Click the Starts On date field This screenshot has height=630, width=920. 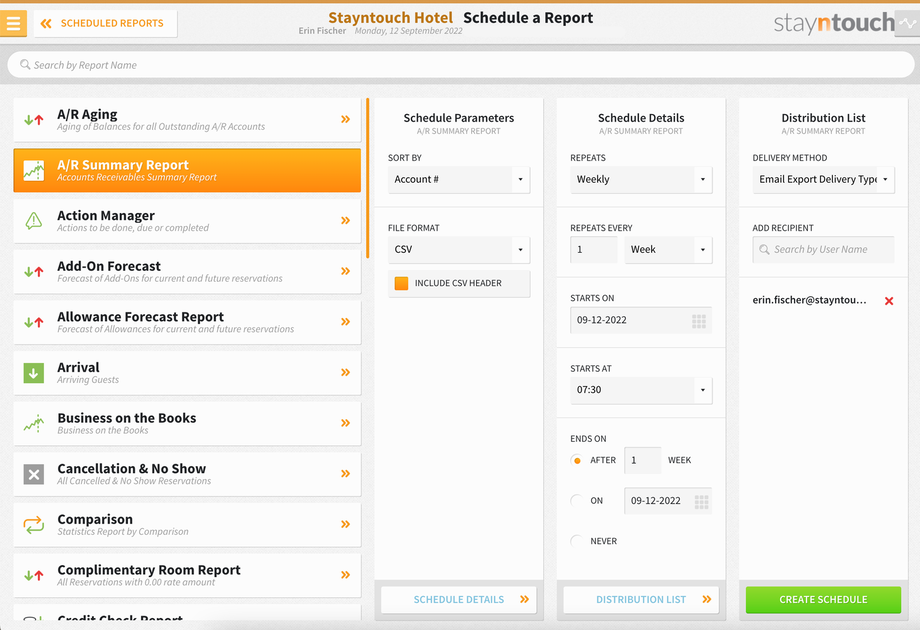[641, 320]
